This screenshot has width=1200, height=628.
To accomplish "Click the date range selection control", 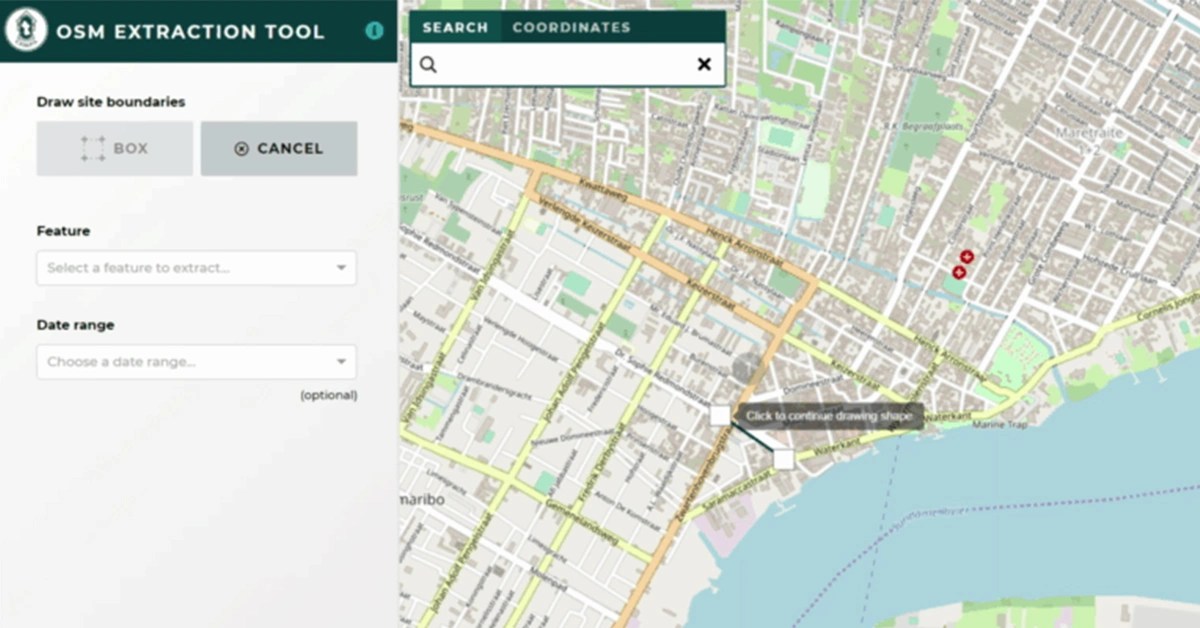I will [196, 362].
